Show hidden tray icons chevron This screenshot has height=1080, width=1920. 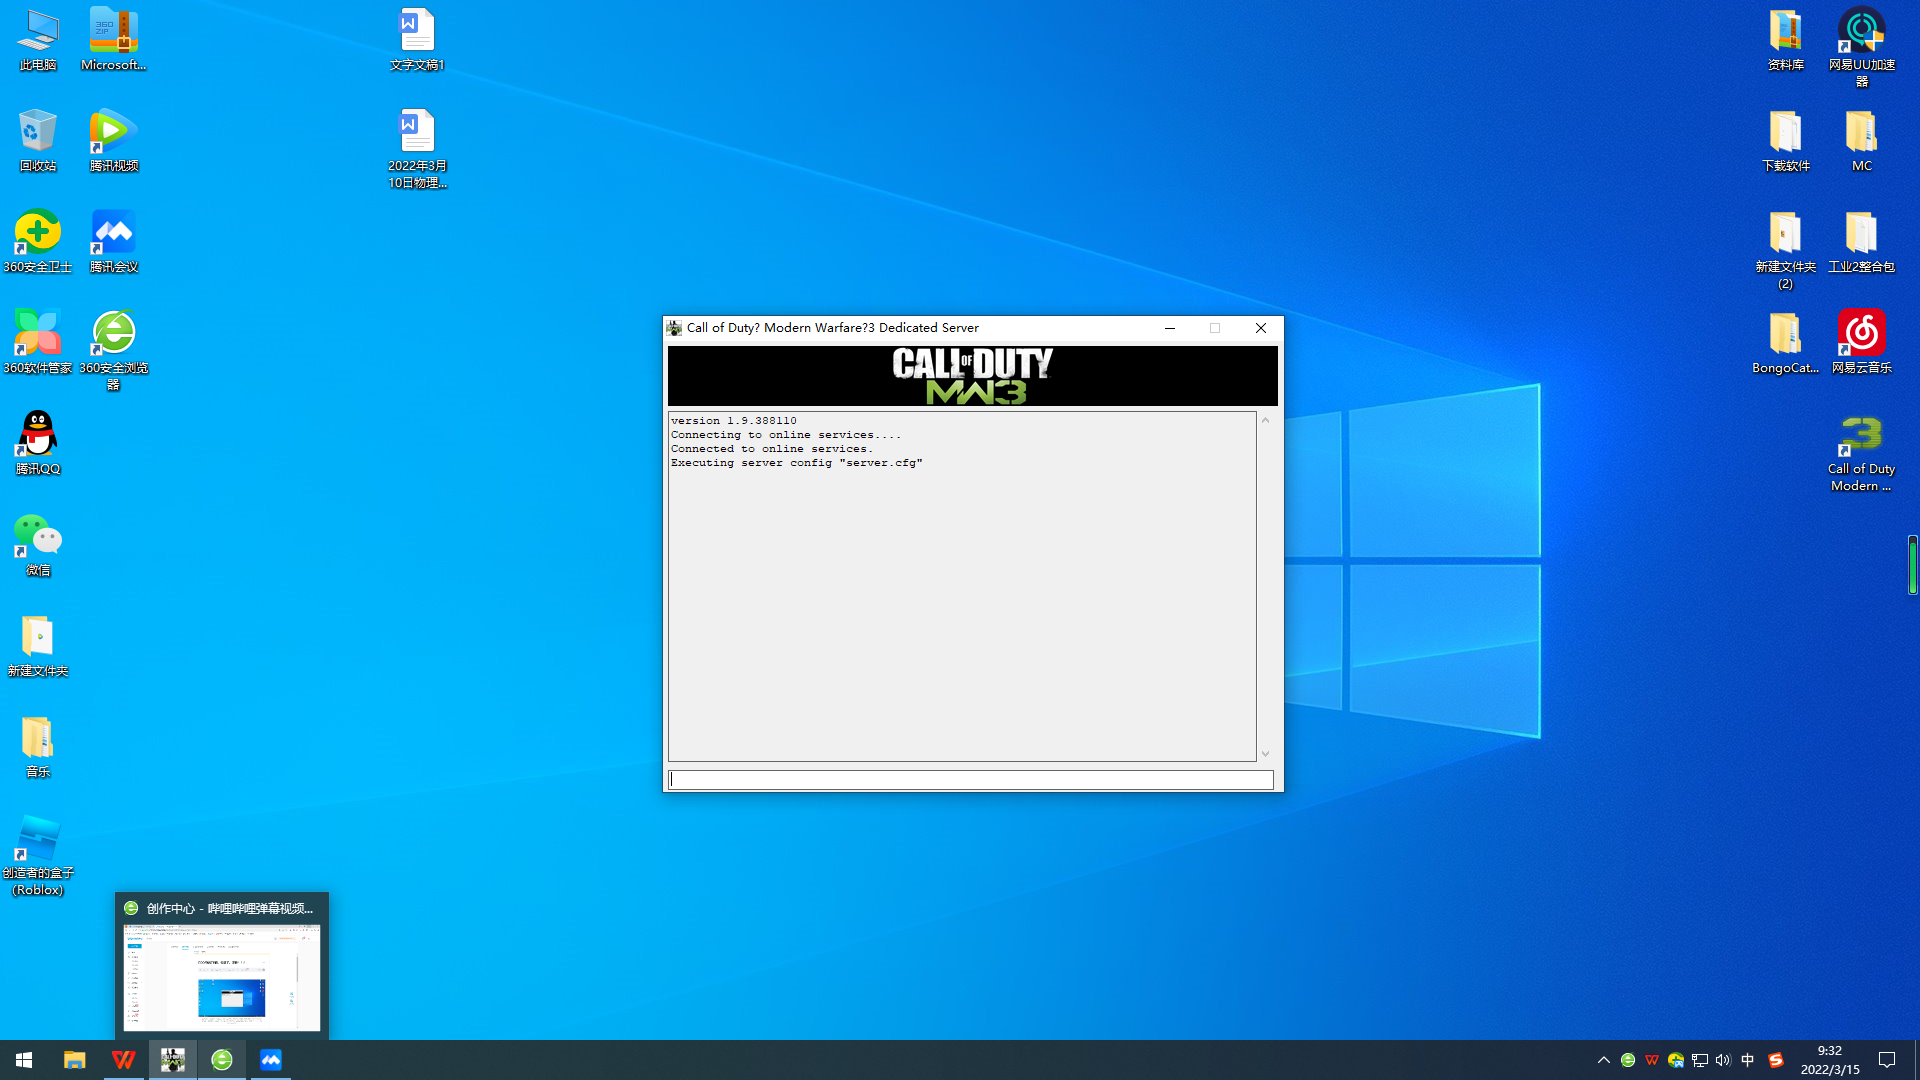point(1603,1060)
